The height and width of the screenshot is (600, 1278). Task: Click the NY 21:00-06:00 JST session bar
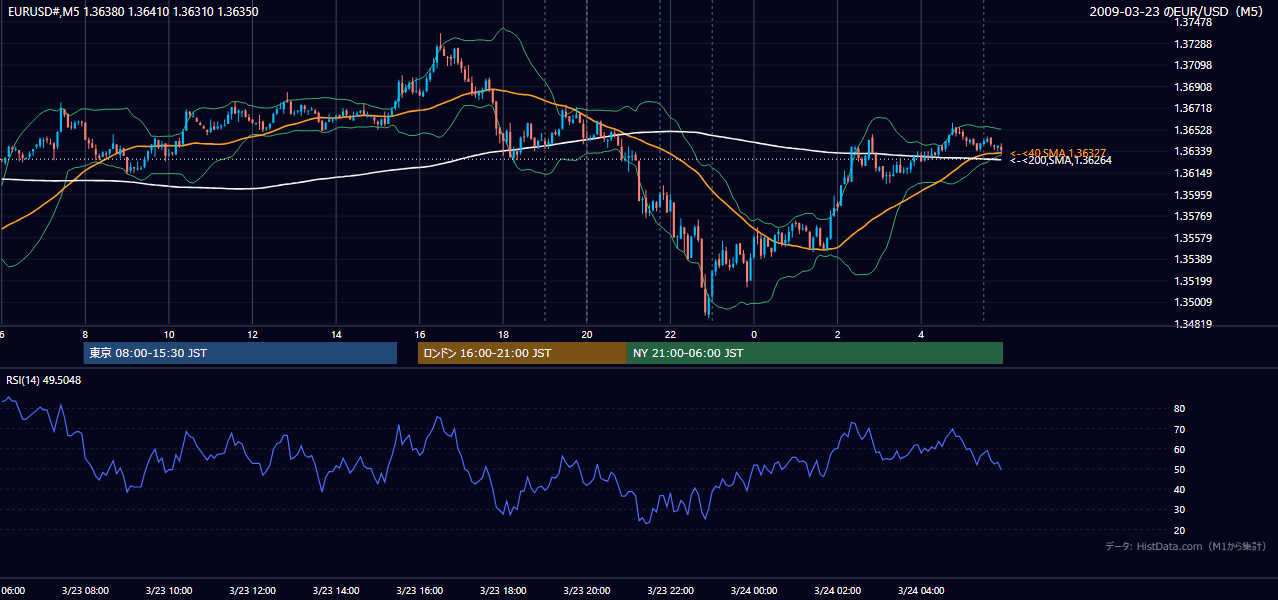tap(815, 353)
